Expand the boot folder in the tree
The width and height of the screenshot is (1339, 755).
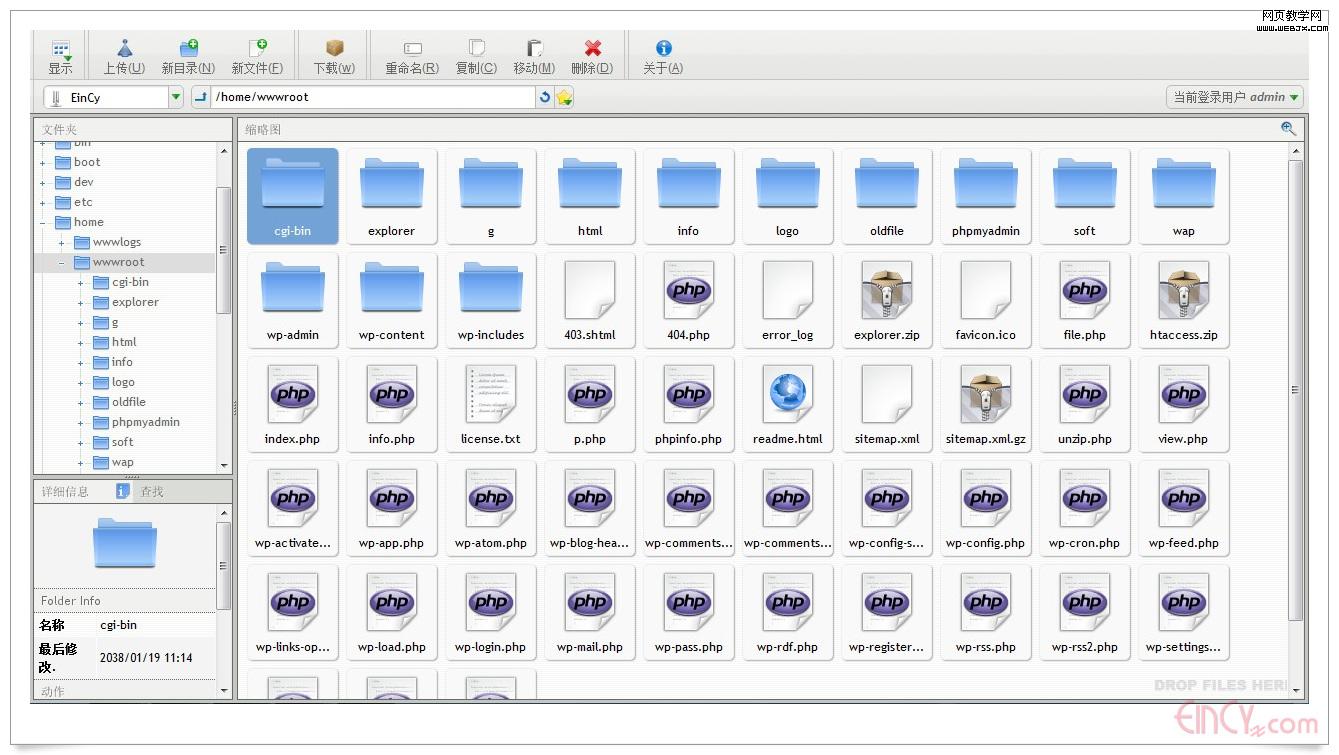tap(43, 163)
